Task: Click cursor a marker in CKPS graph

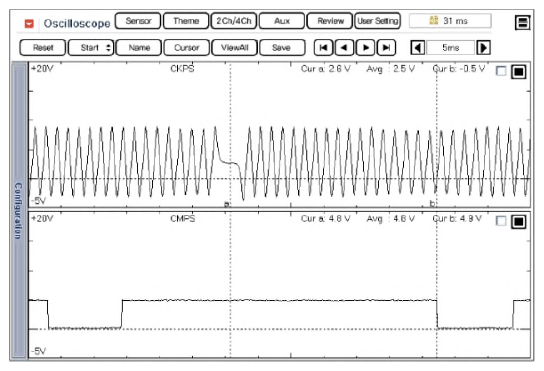Action: click(227, 204)
